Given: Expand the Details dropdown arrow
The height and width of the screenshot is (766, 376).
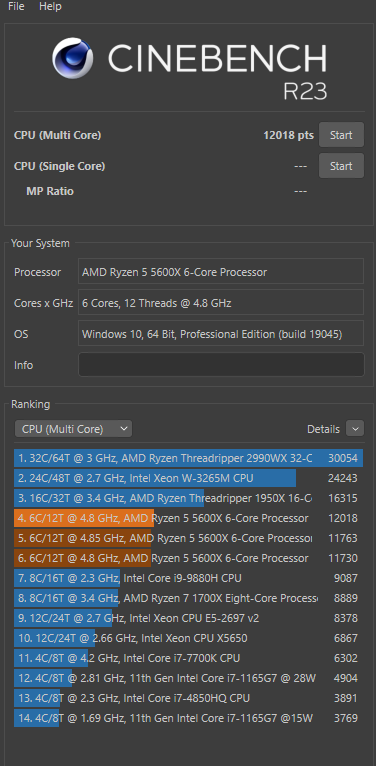Looking at the screenshot, I should (x=355, y=428).
